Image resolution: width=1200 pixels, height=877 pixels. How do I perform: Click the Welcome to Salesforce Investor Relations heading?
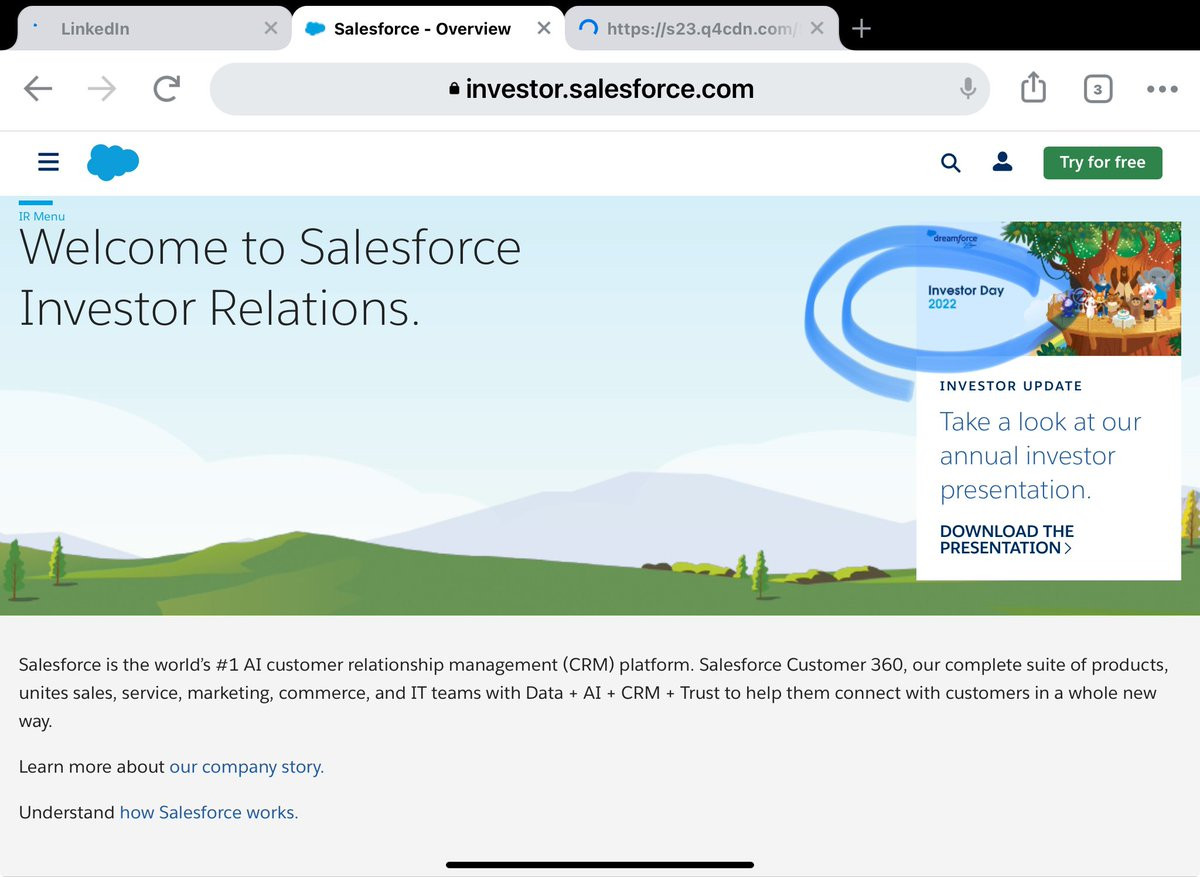pyautogui.click(x=270, y=277)
